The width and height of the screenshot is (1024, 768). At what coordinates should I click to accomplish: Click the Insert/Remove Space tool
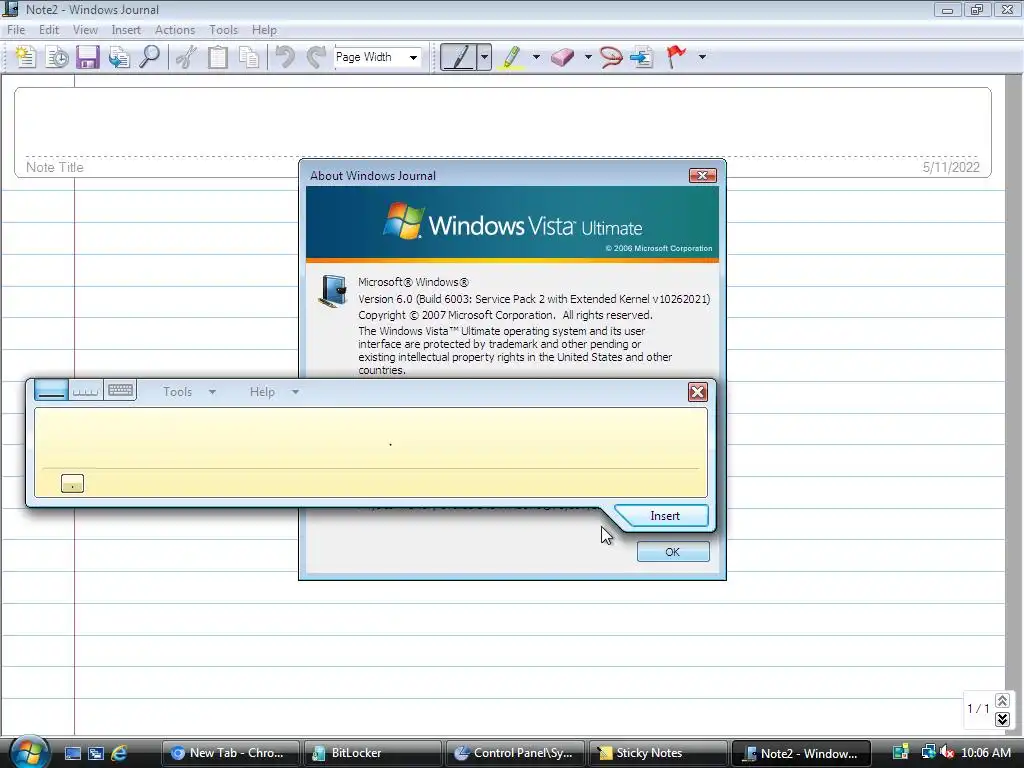(642, 57)
